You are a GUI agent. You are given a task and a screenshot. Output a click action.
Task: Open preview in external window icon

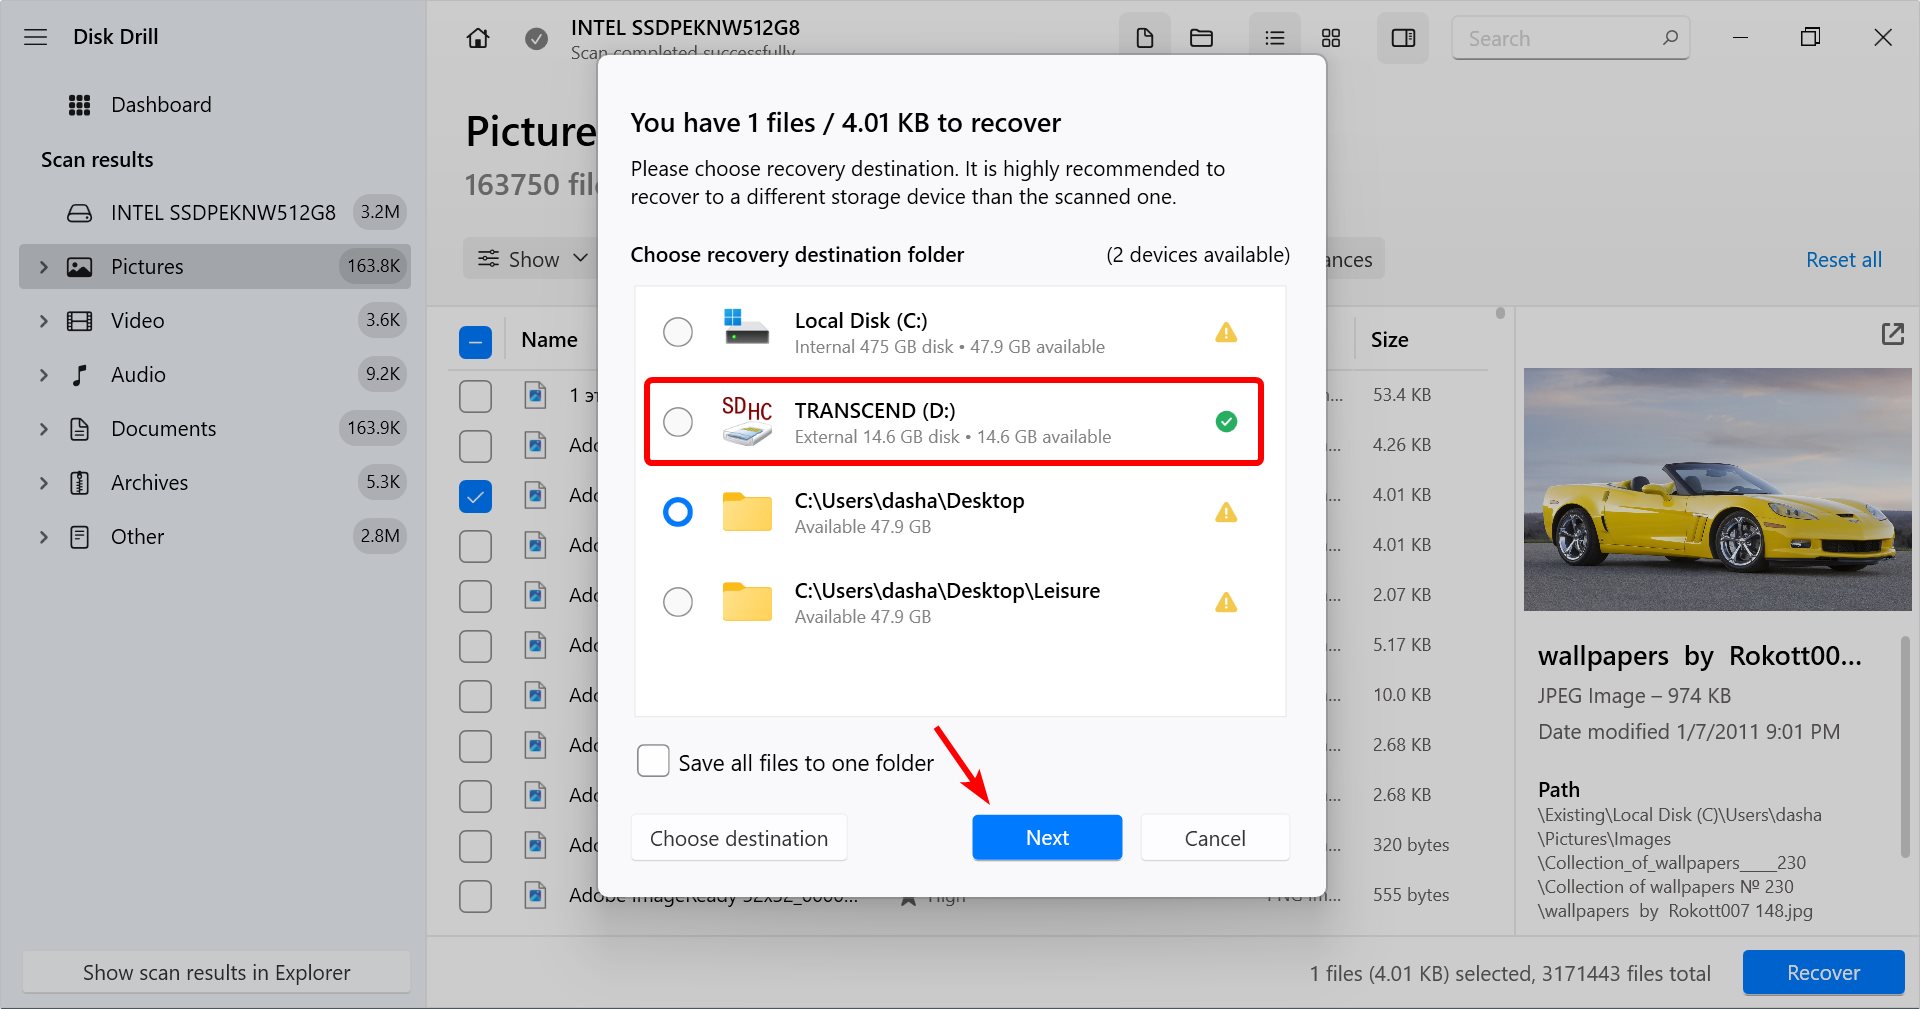click(1892, 334)
